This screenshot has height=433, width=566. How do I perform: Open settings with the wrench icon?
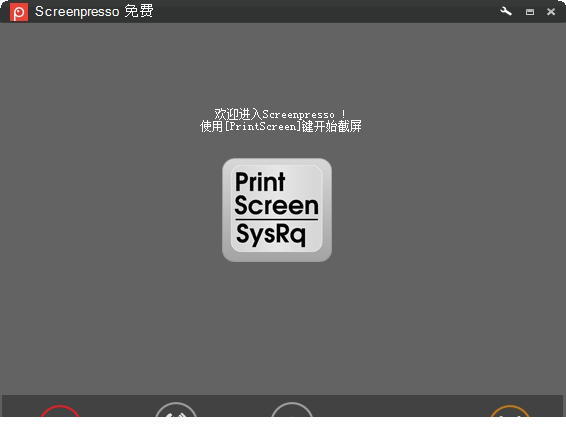(506, 12)
